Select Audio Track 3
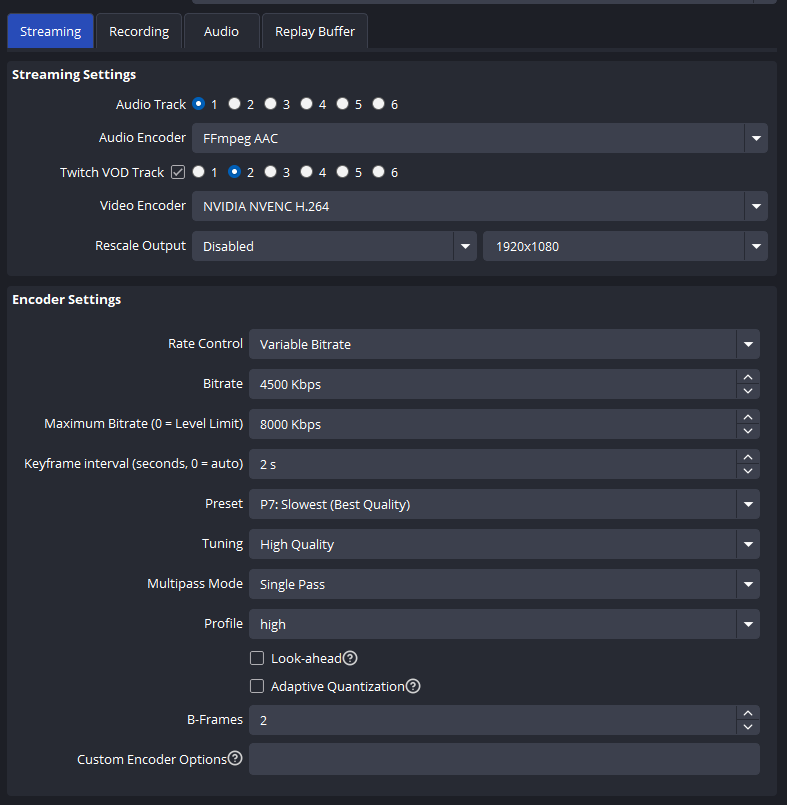This screenshot has height=805, width=787. 271,104
